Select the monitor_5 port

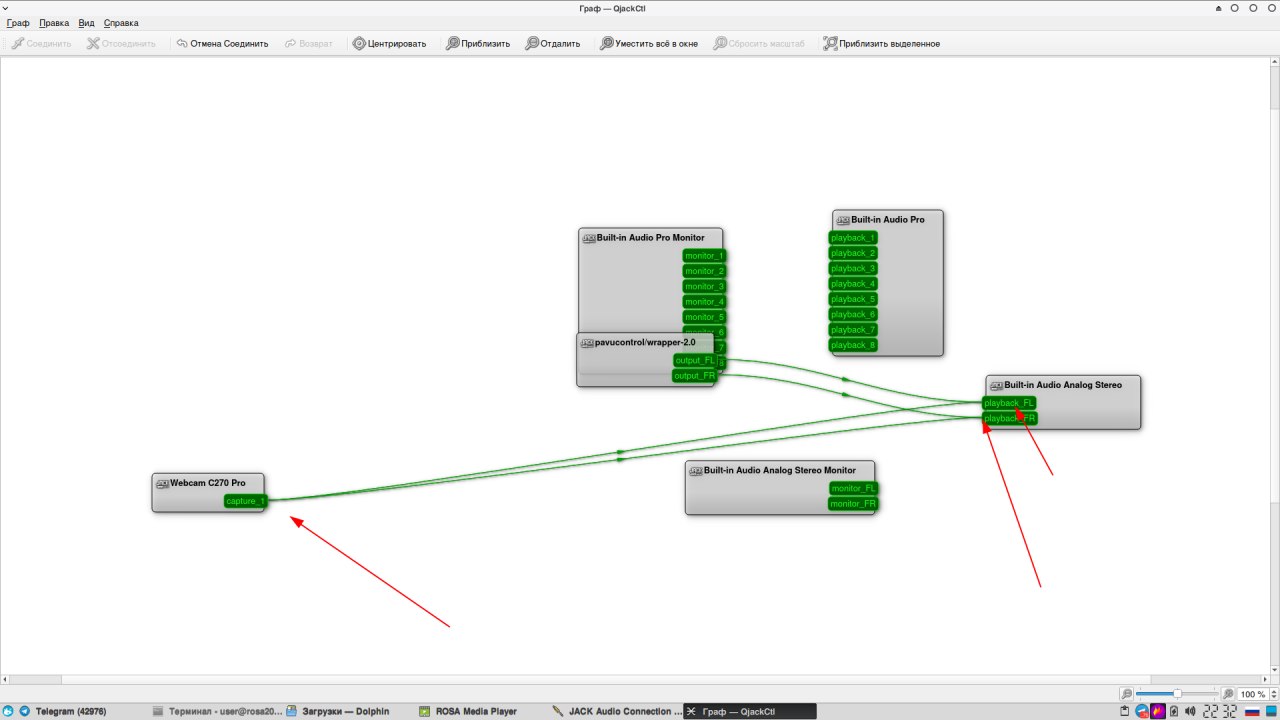(x=704, y=317)
